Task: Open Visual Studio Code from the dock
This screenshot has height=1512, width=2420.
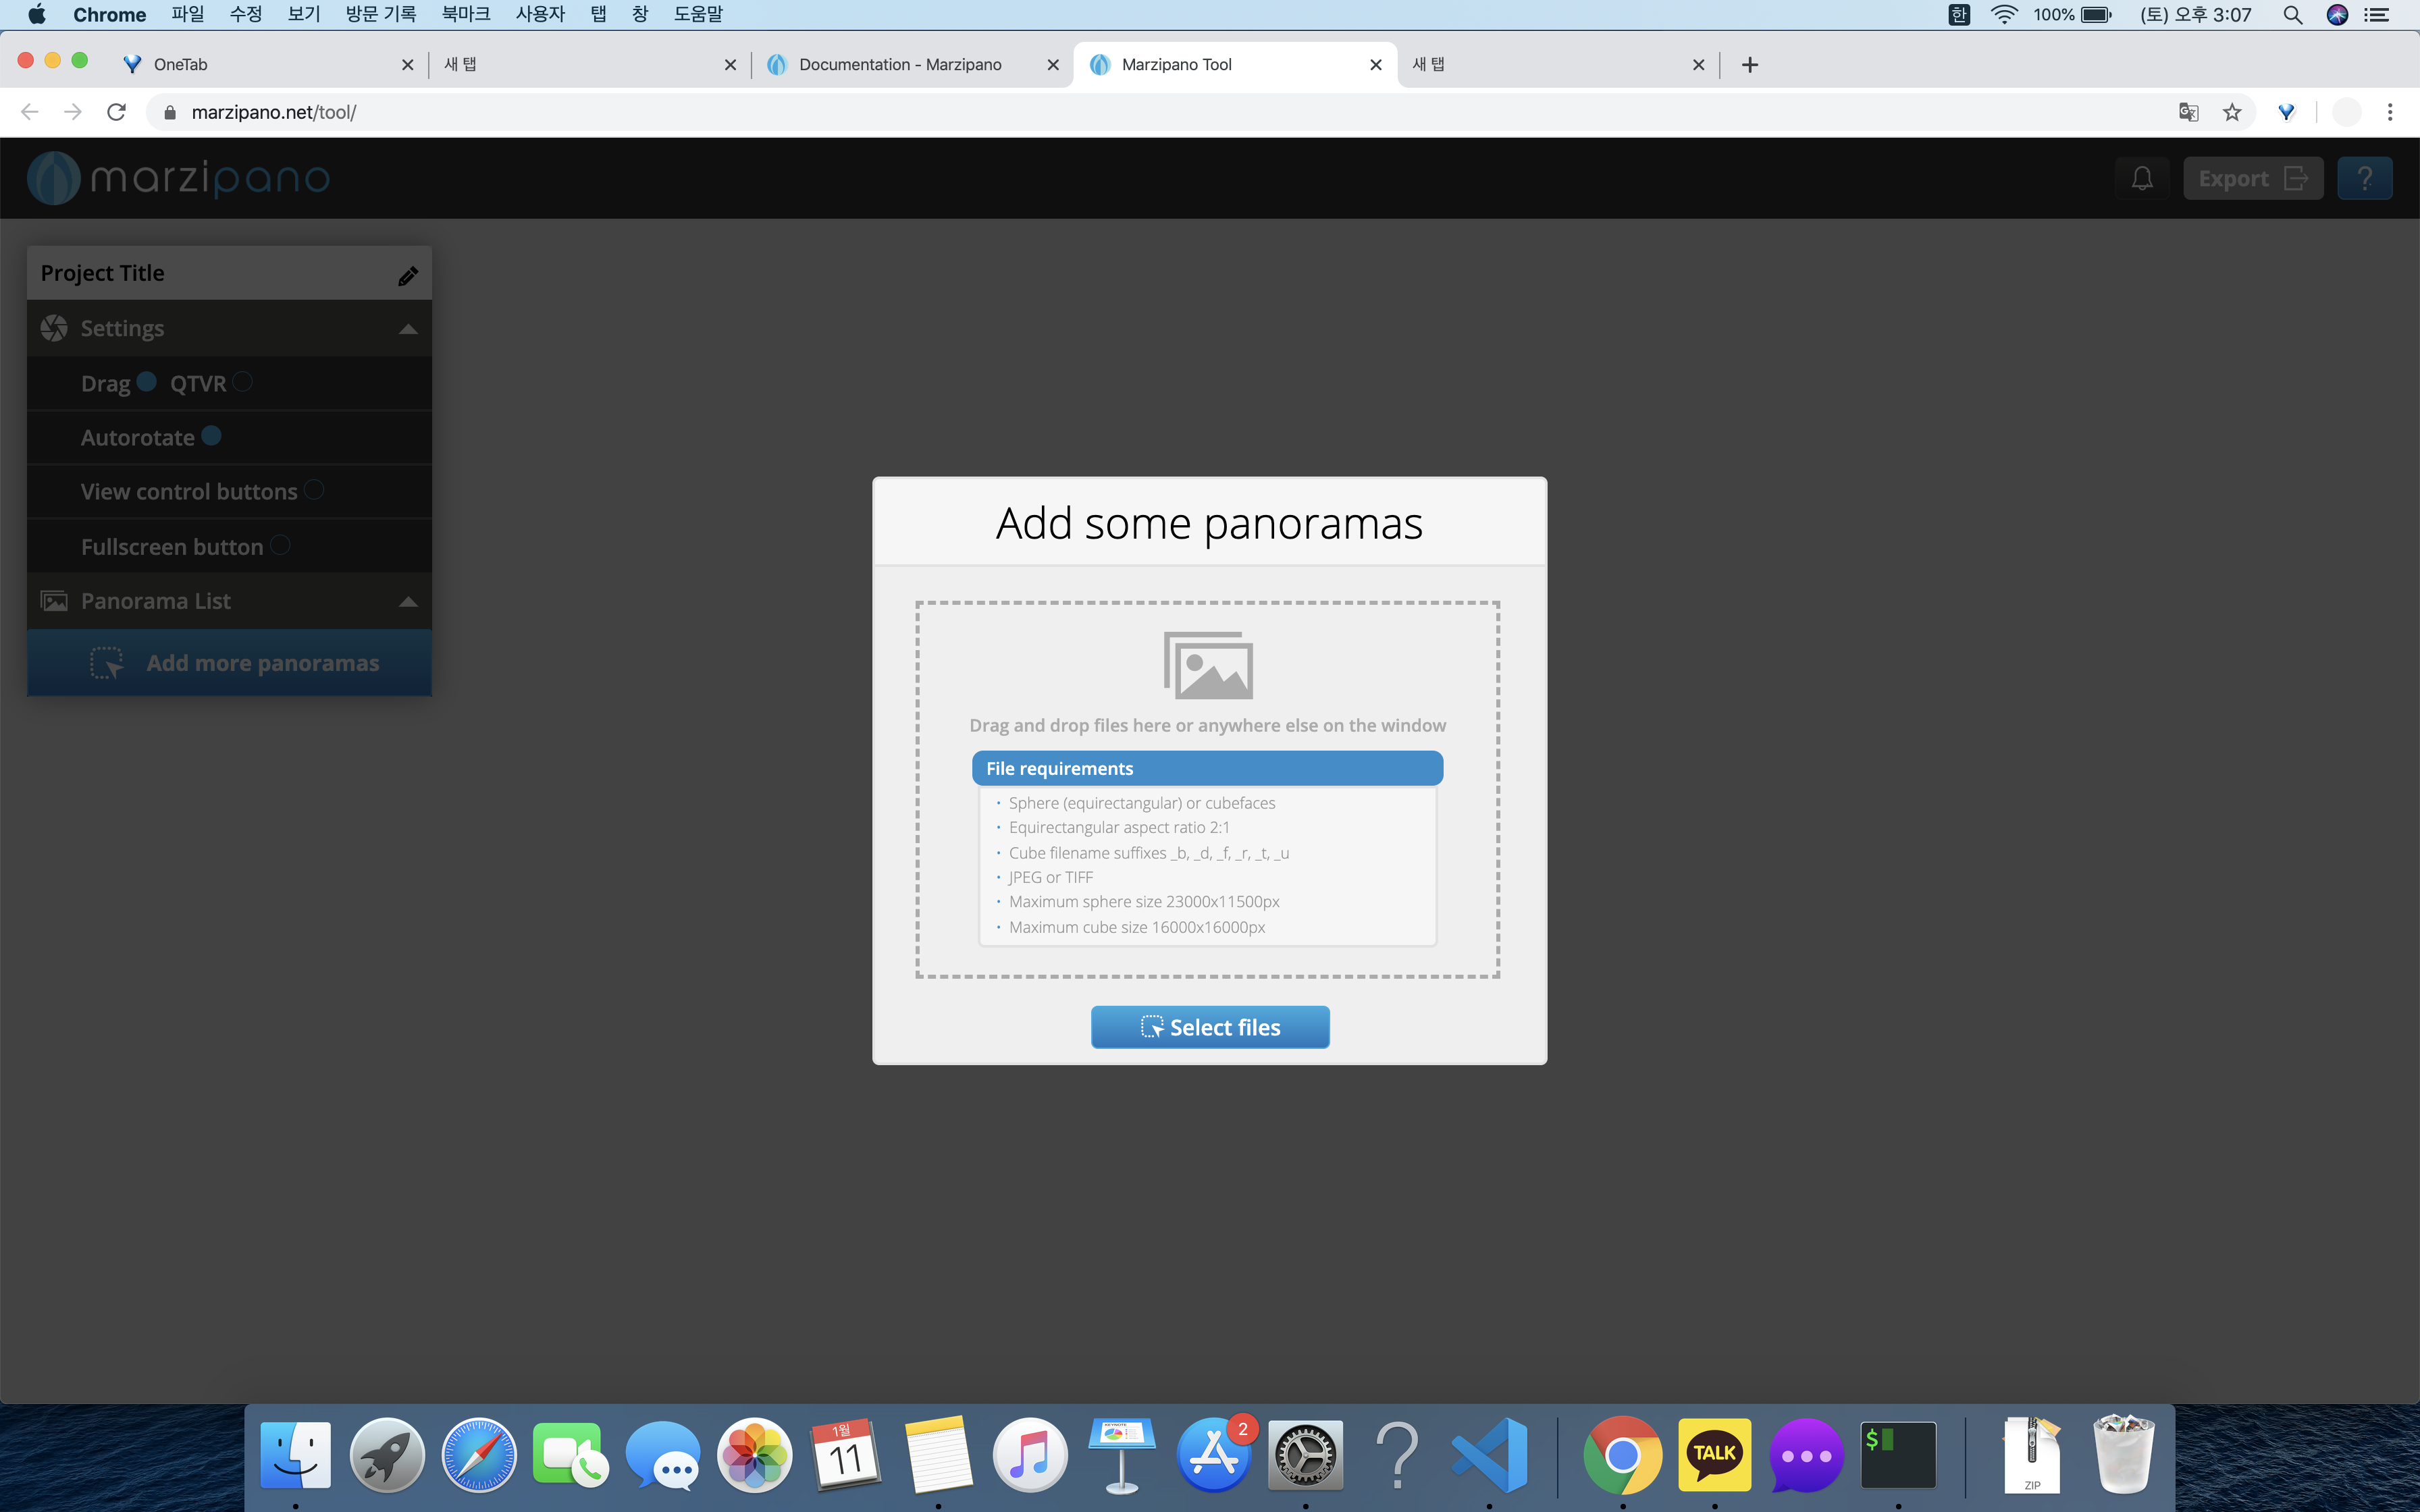Action: [1489, 1454]
